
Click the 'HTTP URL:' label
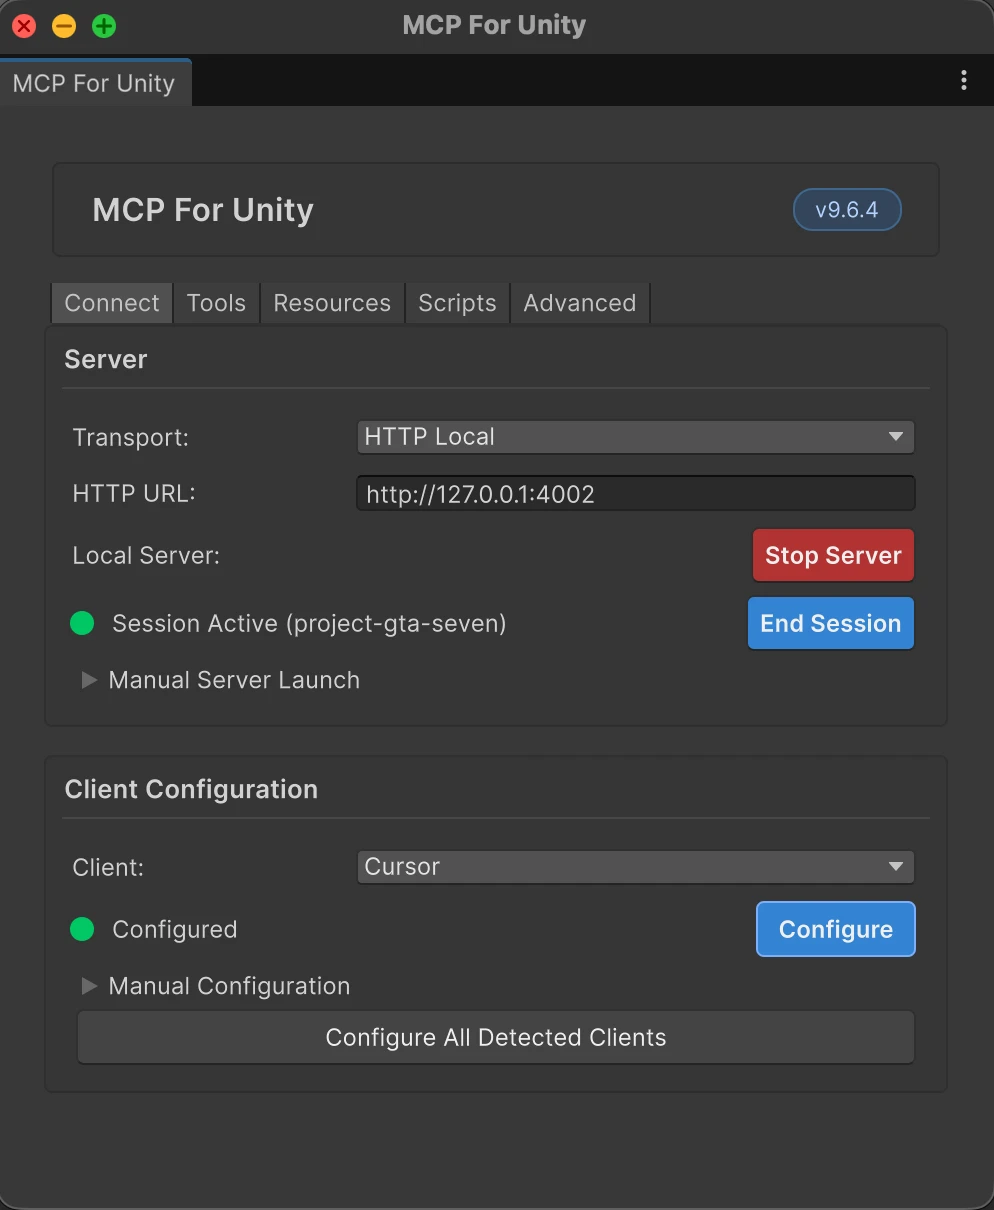click(x=134, y=494)
